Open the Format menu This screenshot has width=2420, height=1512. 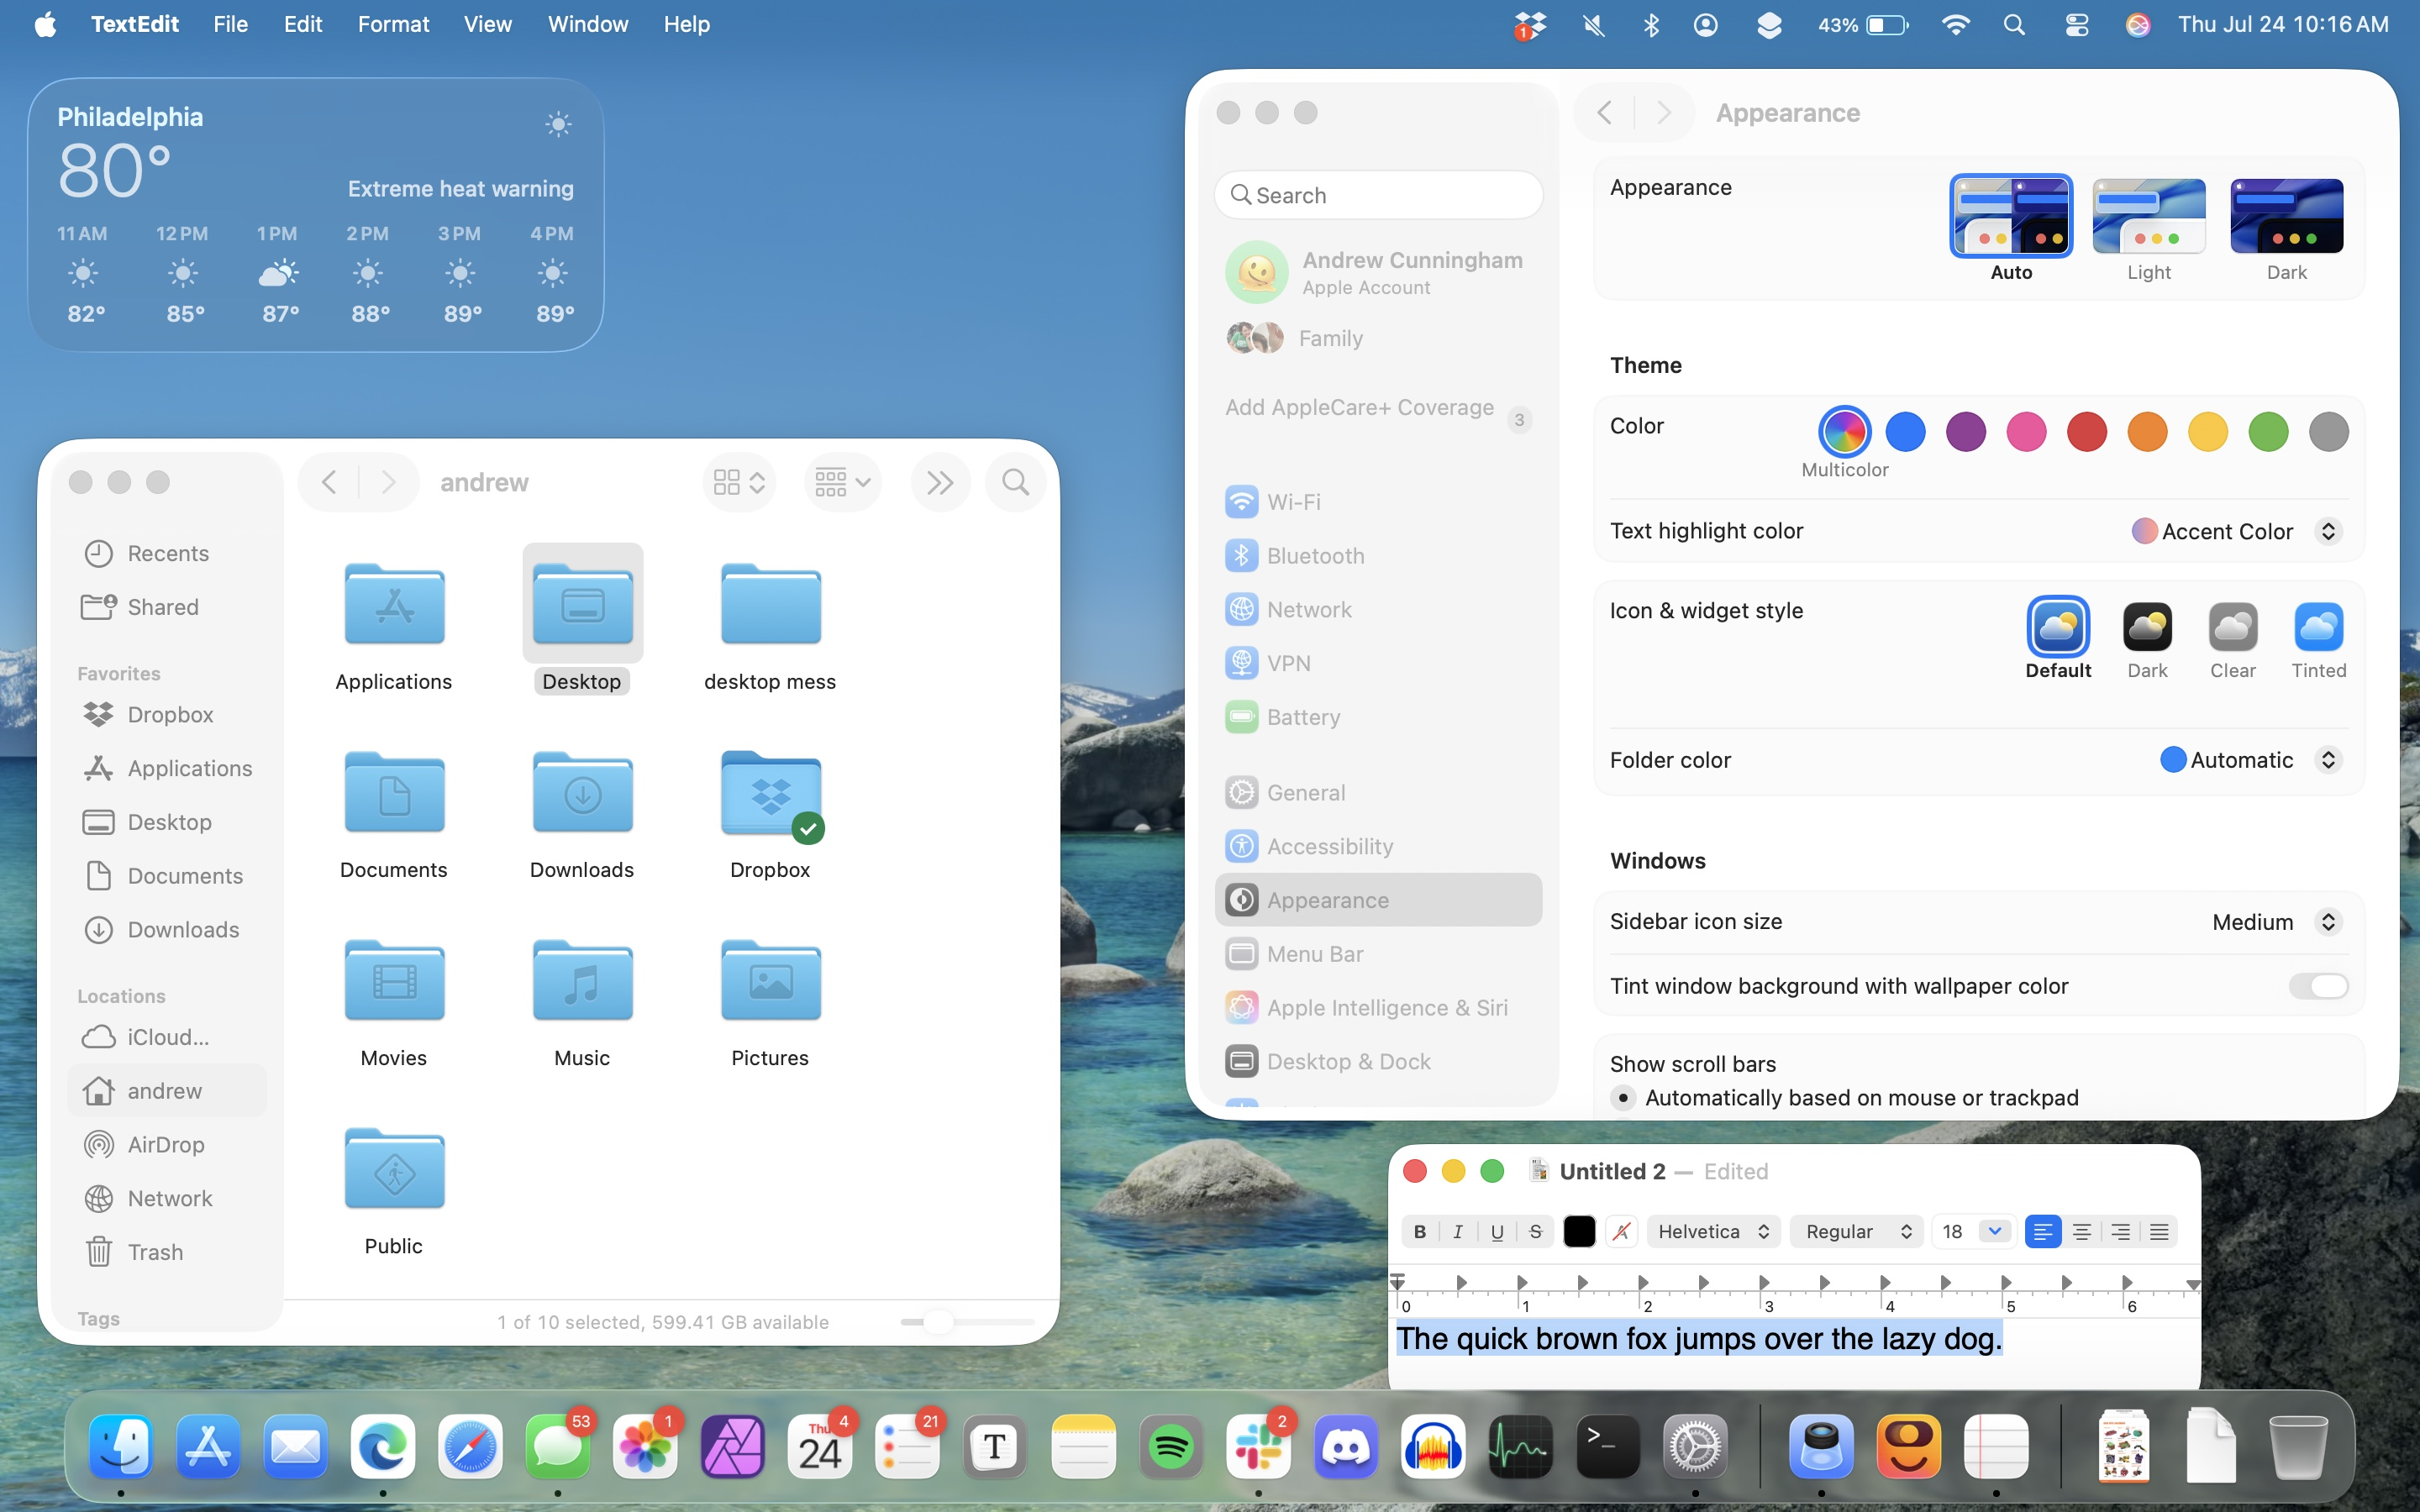click(393, 24)
